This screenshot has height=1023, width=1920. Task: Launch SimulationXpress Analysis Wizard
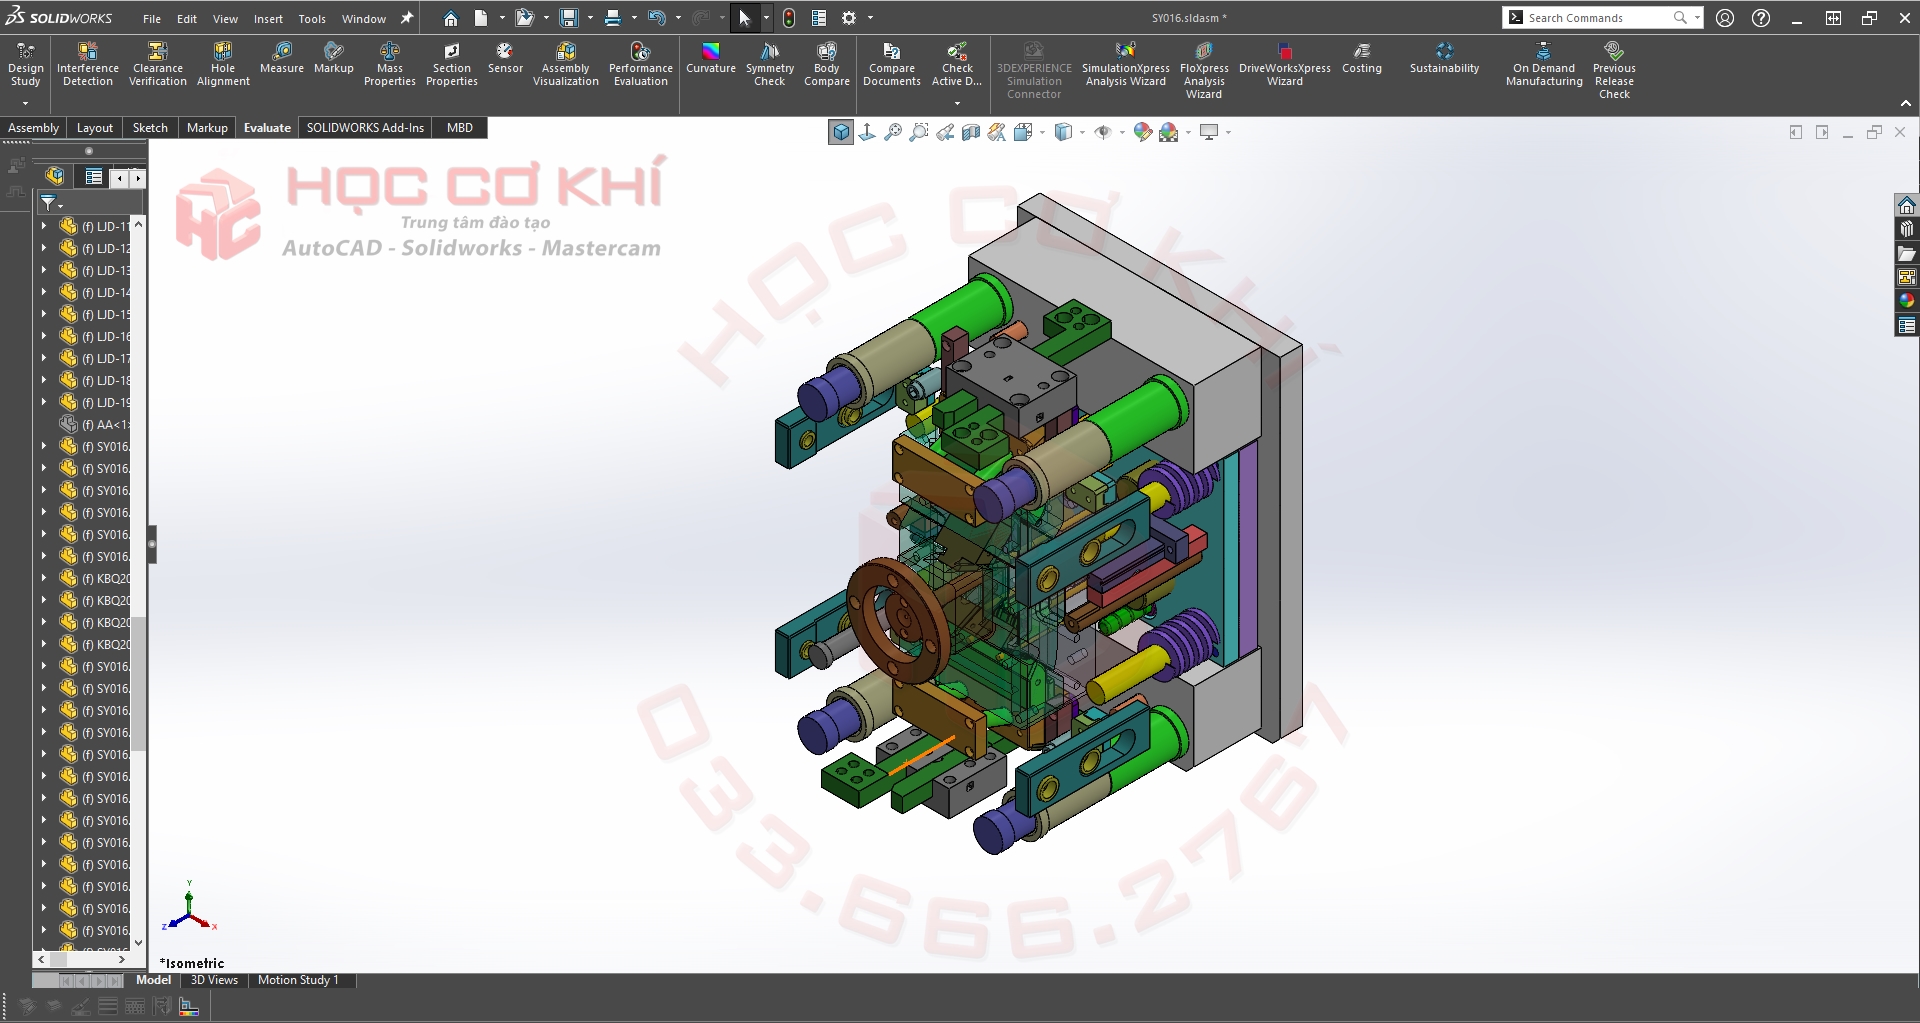click(1126, 65)
